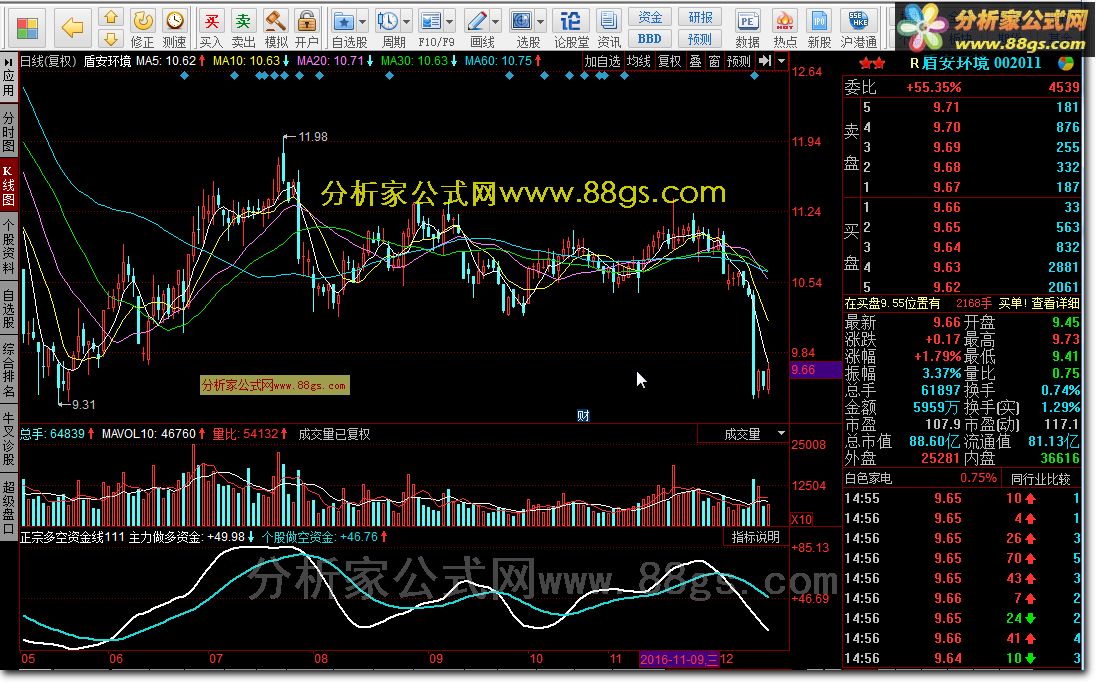
Task: Toggle the 复权 price adjustment option
Action: pyautogui.click(x=670, y=61)
